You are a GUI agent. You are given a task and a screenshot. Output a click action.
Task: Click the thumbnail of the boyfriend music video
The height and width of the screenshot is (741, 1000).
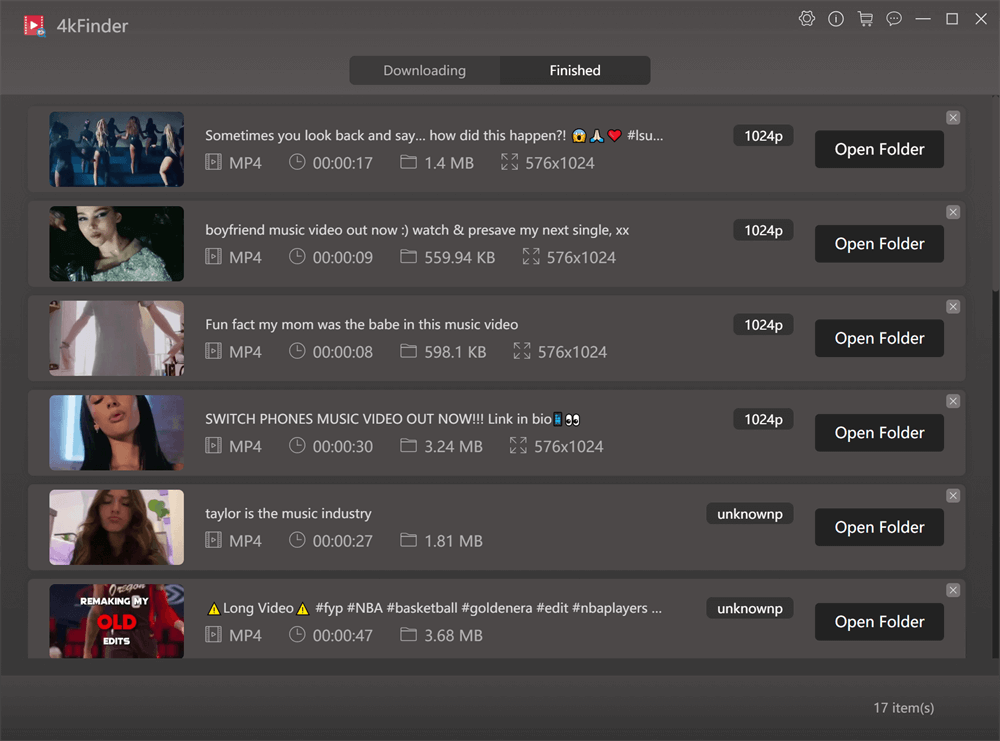pos(116,243)
